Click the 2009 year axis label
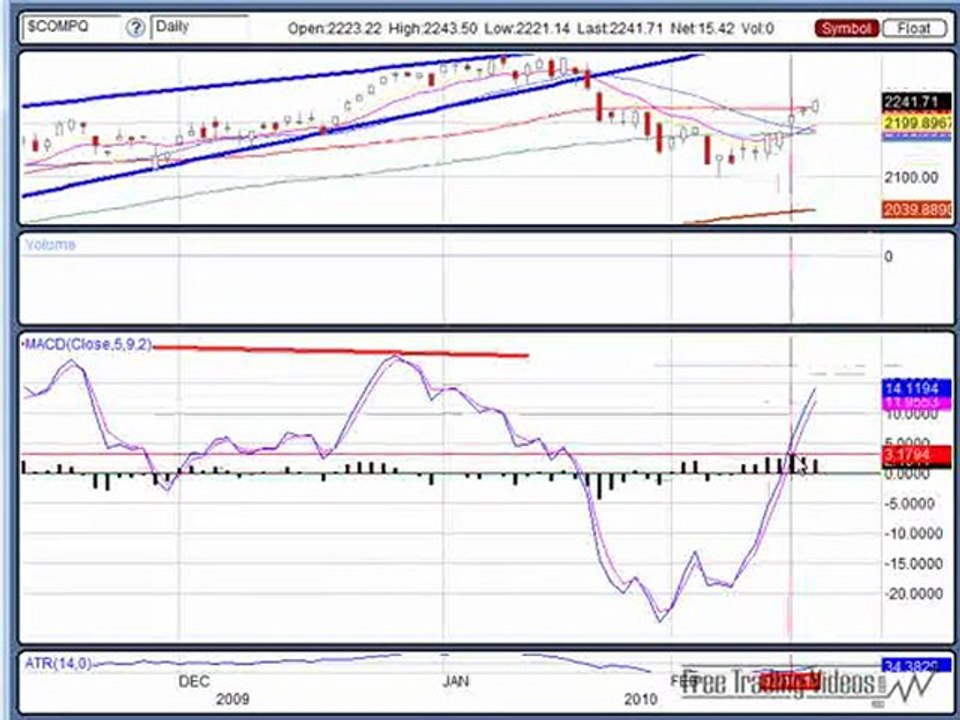This screenshot has height=720, width=960. point(232,699)
